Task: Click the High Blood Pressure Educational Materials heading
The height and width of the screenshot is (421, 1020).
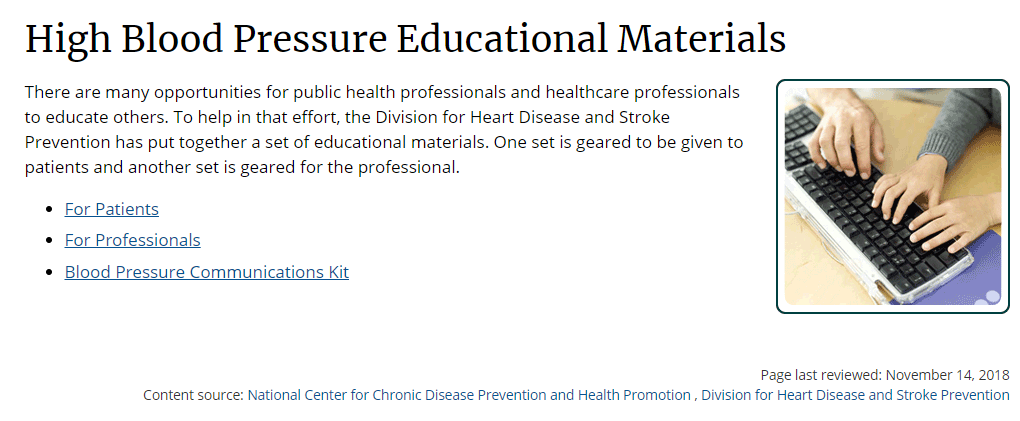Action: (x=405, y=38)
